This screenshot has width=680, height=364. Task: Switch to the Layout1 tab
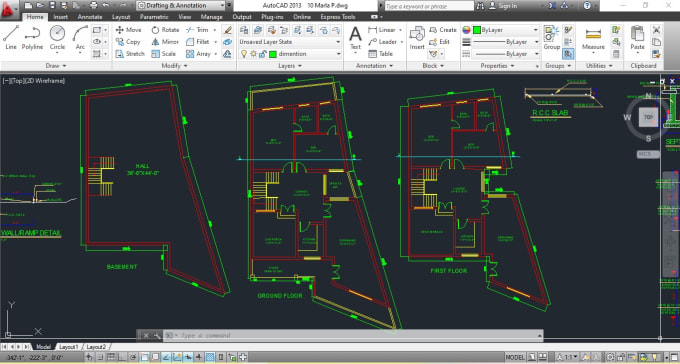coord(69,347)
